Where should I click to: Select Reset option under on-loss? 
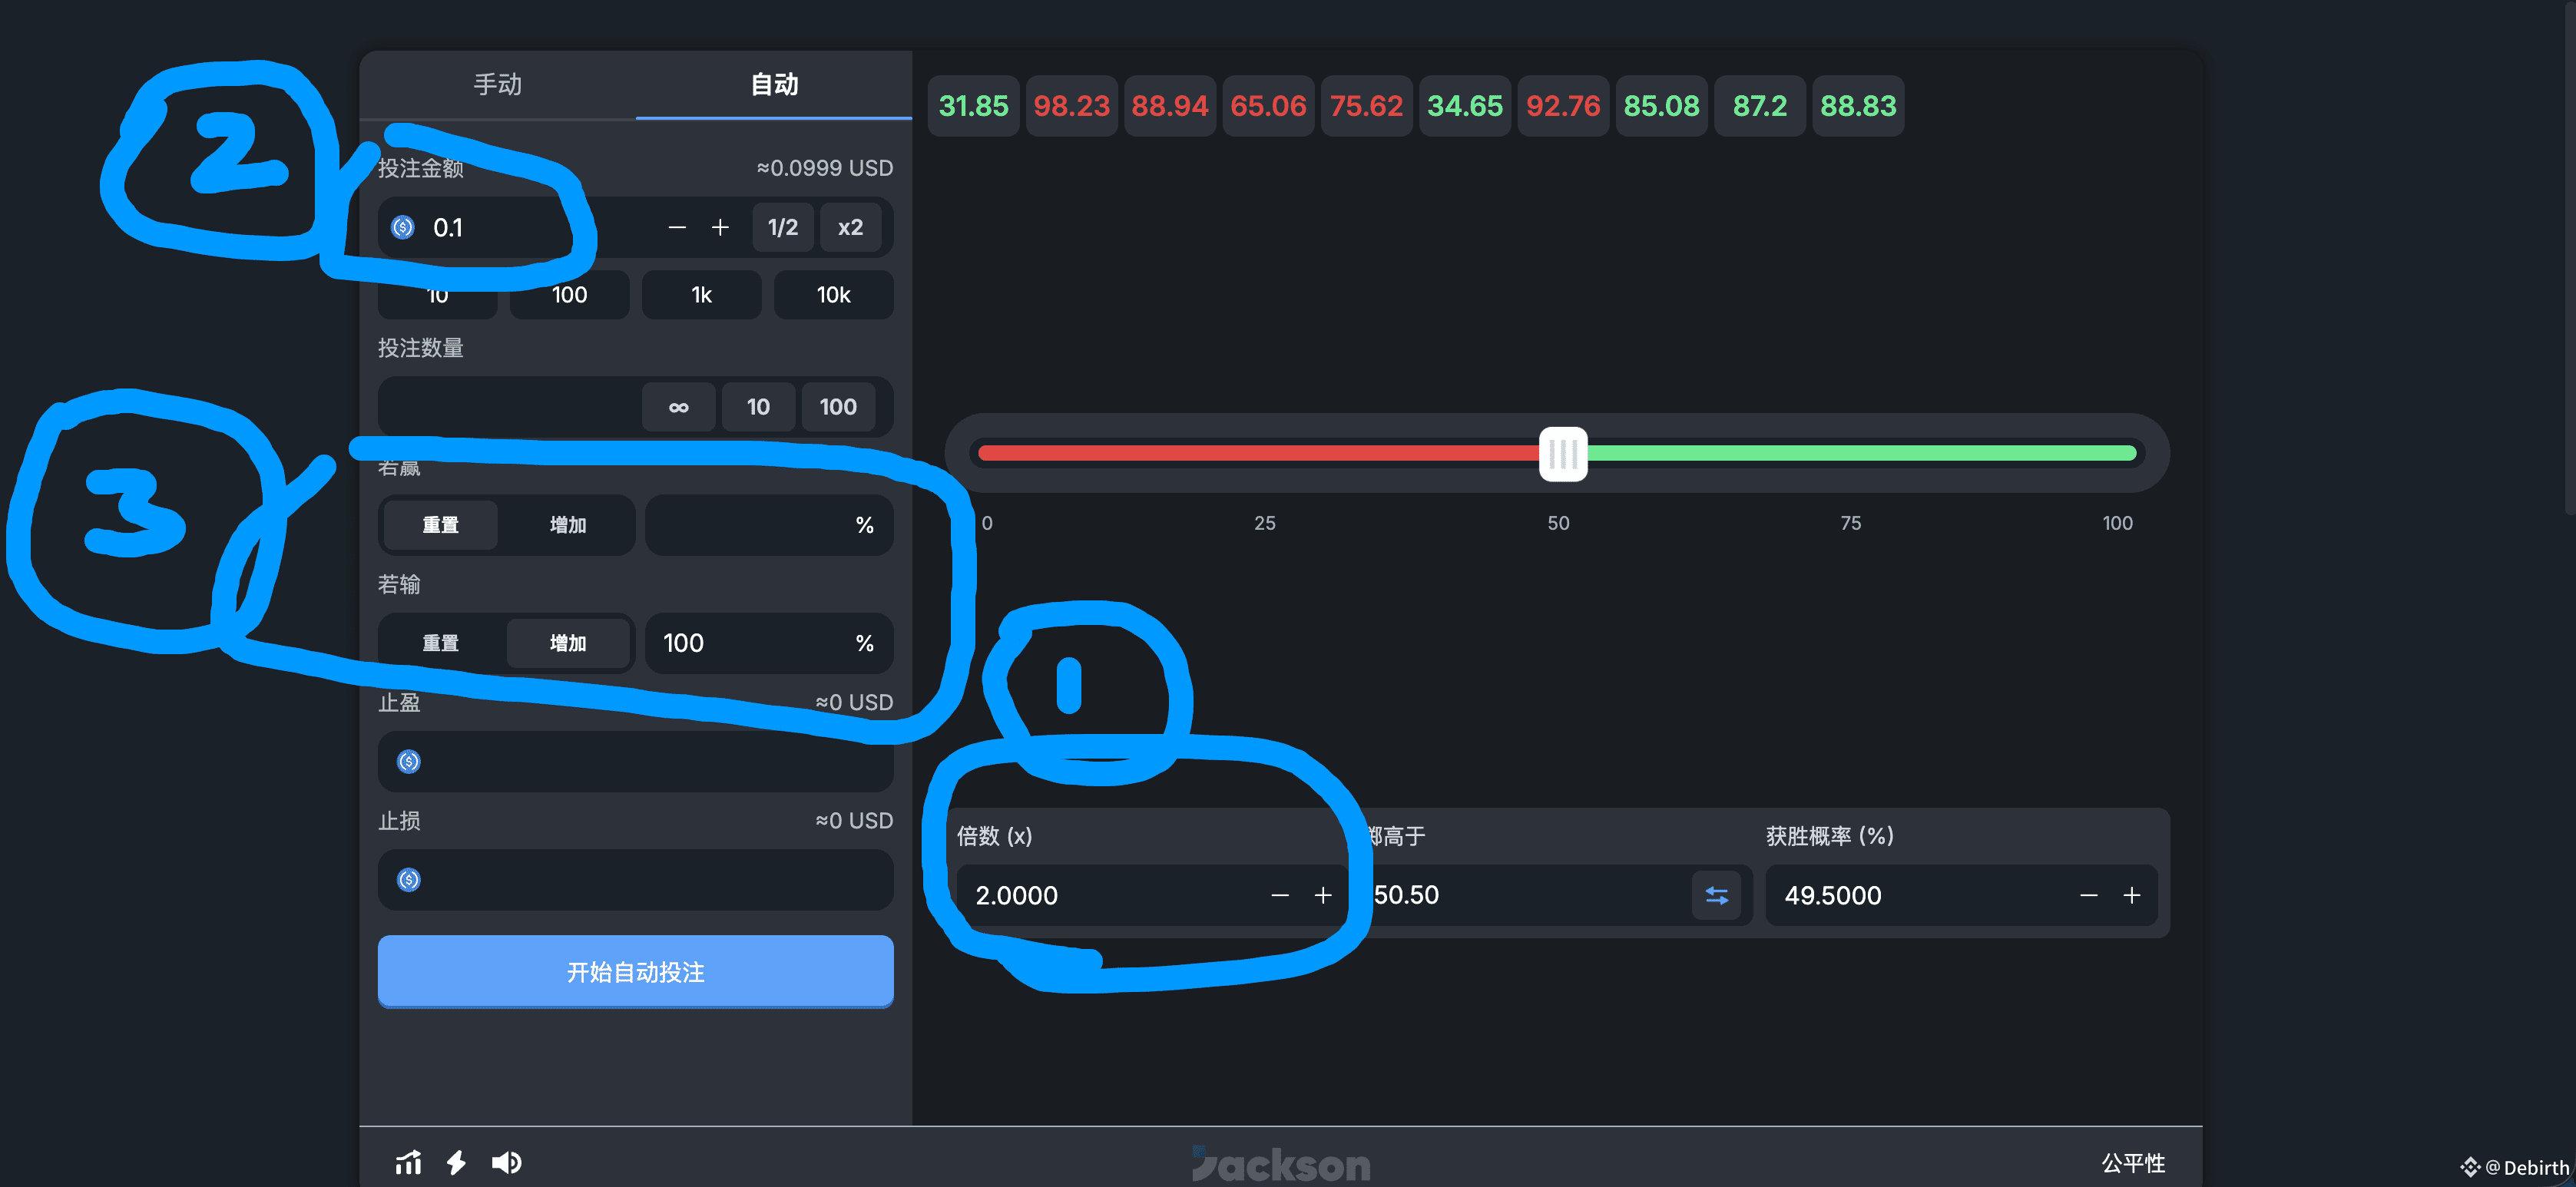pos(440,643)
